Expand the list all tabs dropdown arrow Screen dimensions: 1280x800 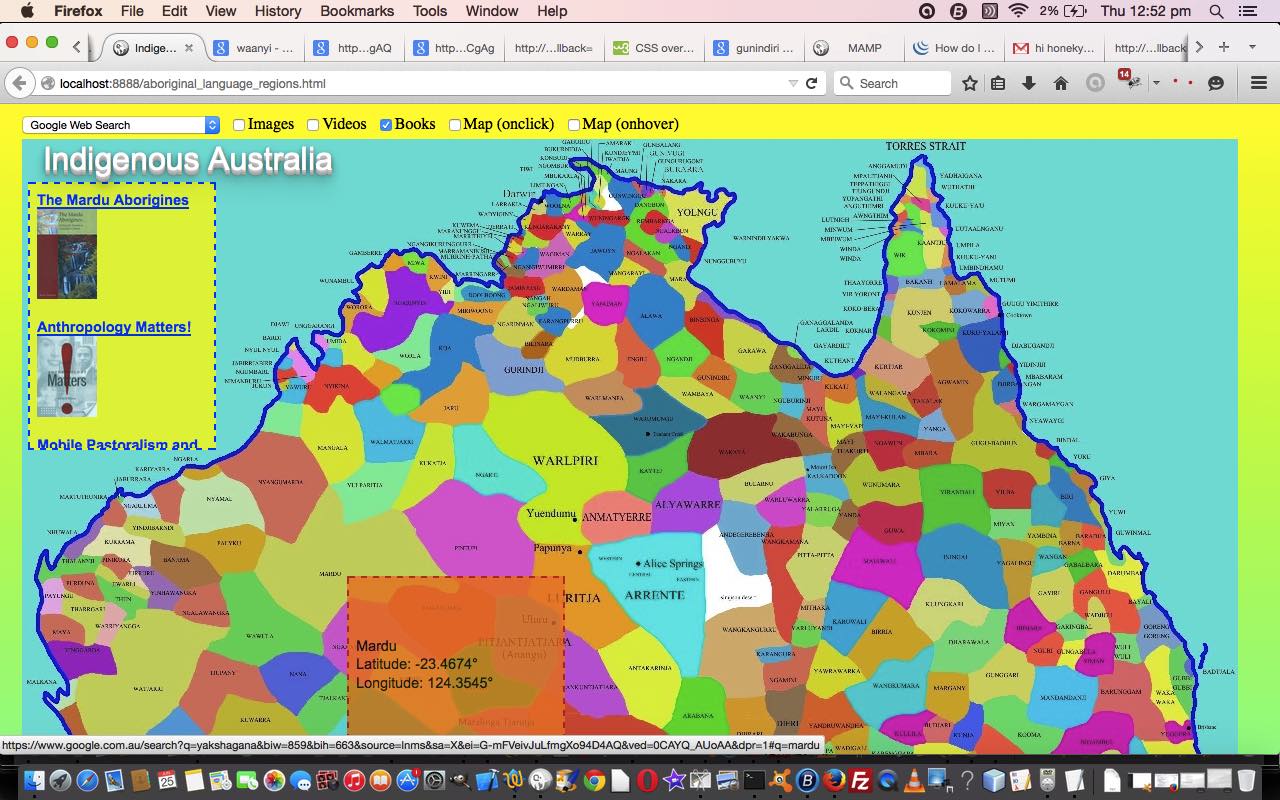coord(1252,47)
